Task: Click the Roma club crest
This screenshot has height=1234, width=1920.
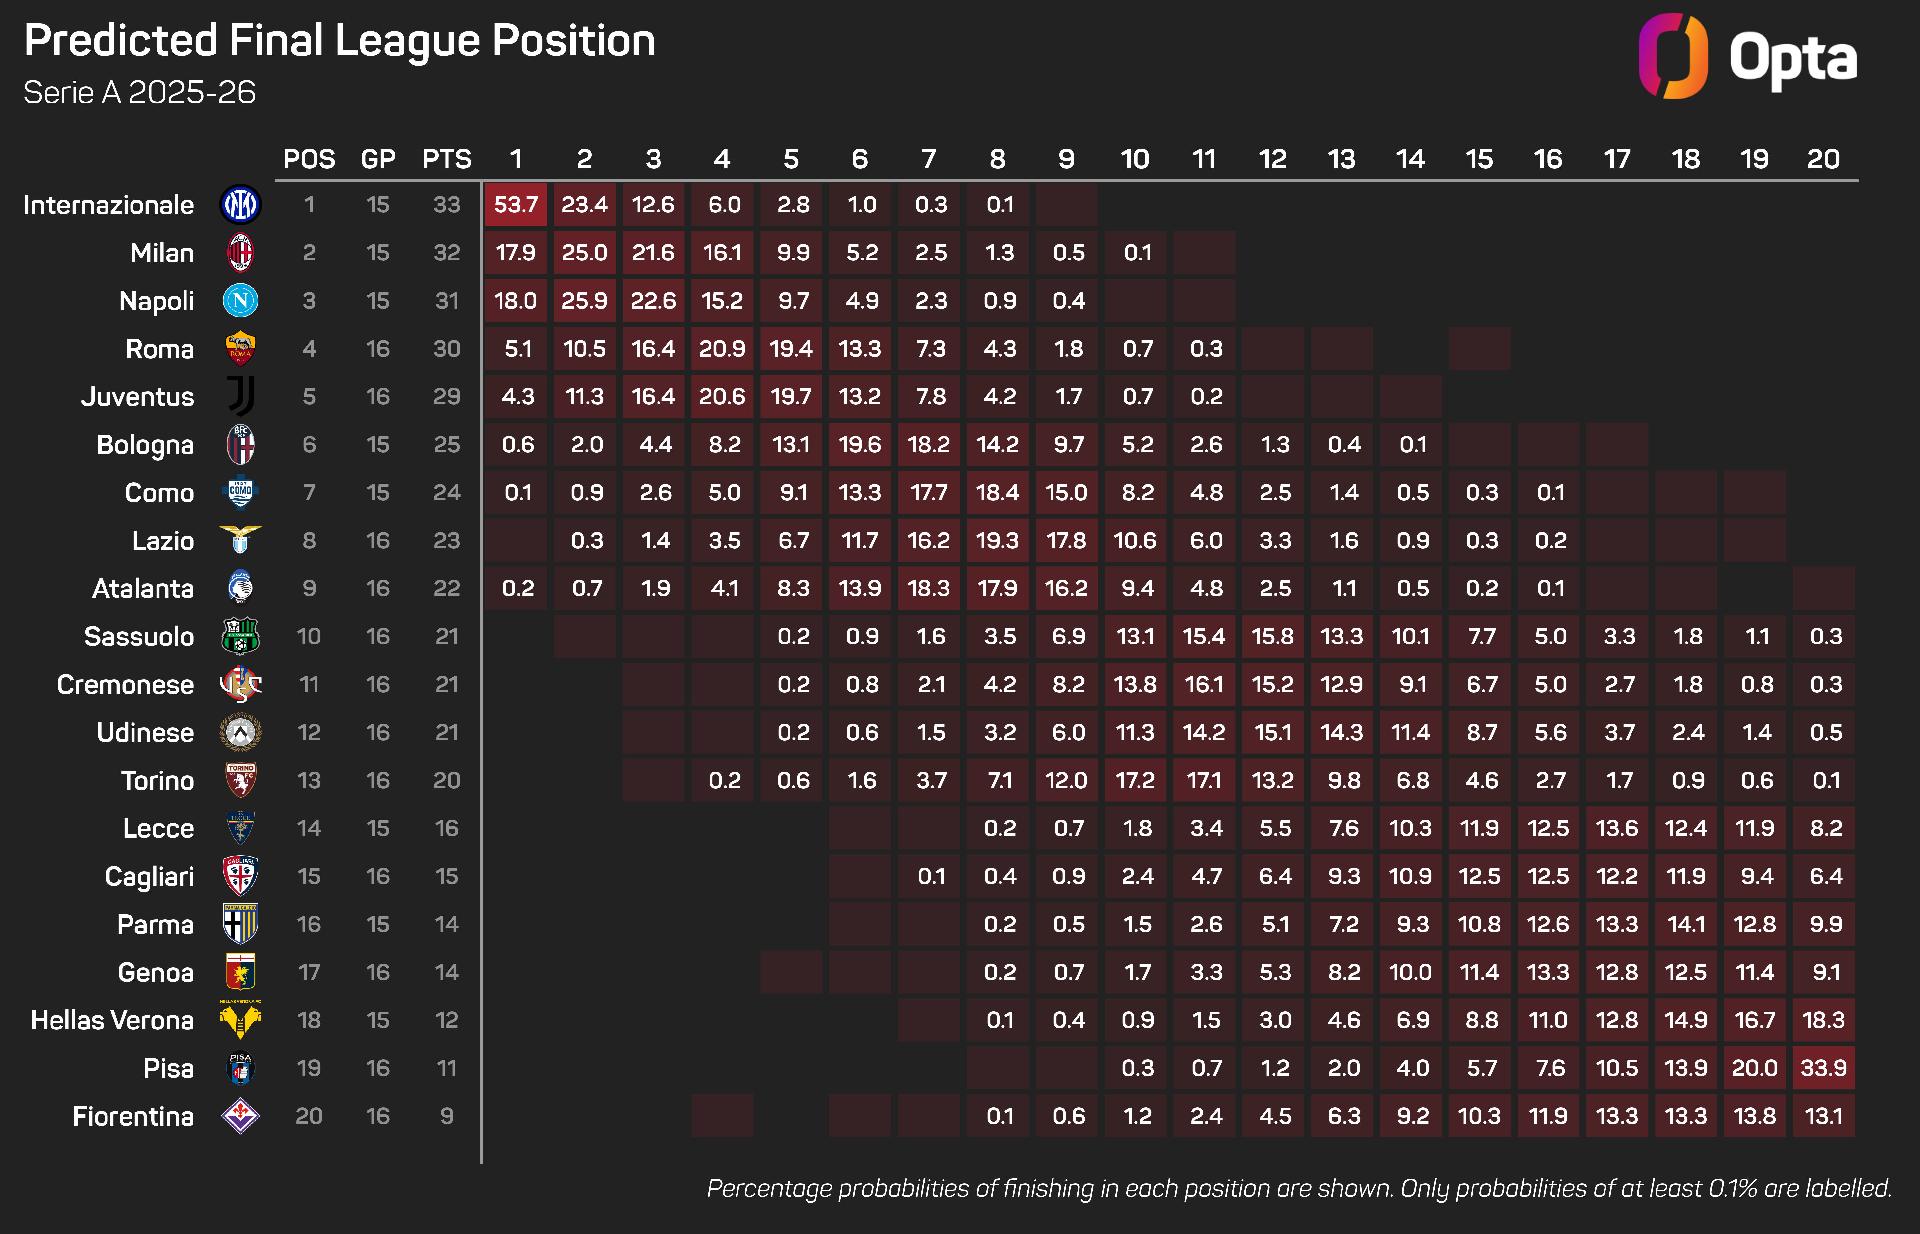Action: point(240,349)
